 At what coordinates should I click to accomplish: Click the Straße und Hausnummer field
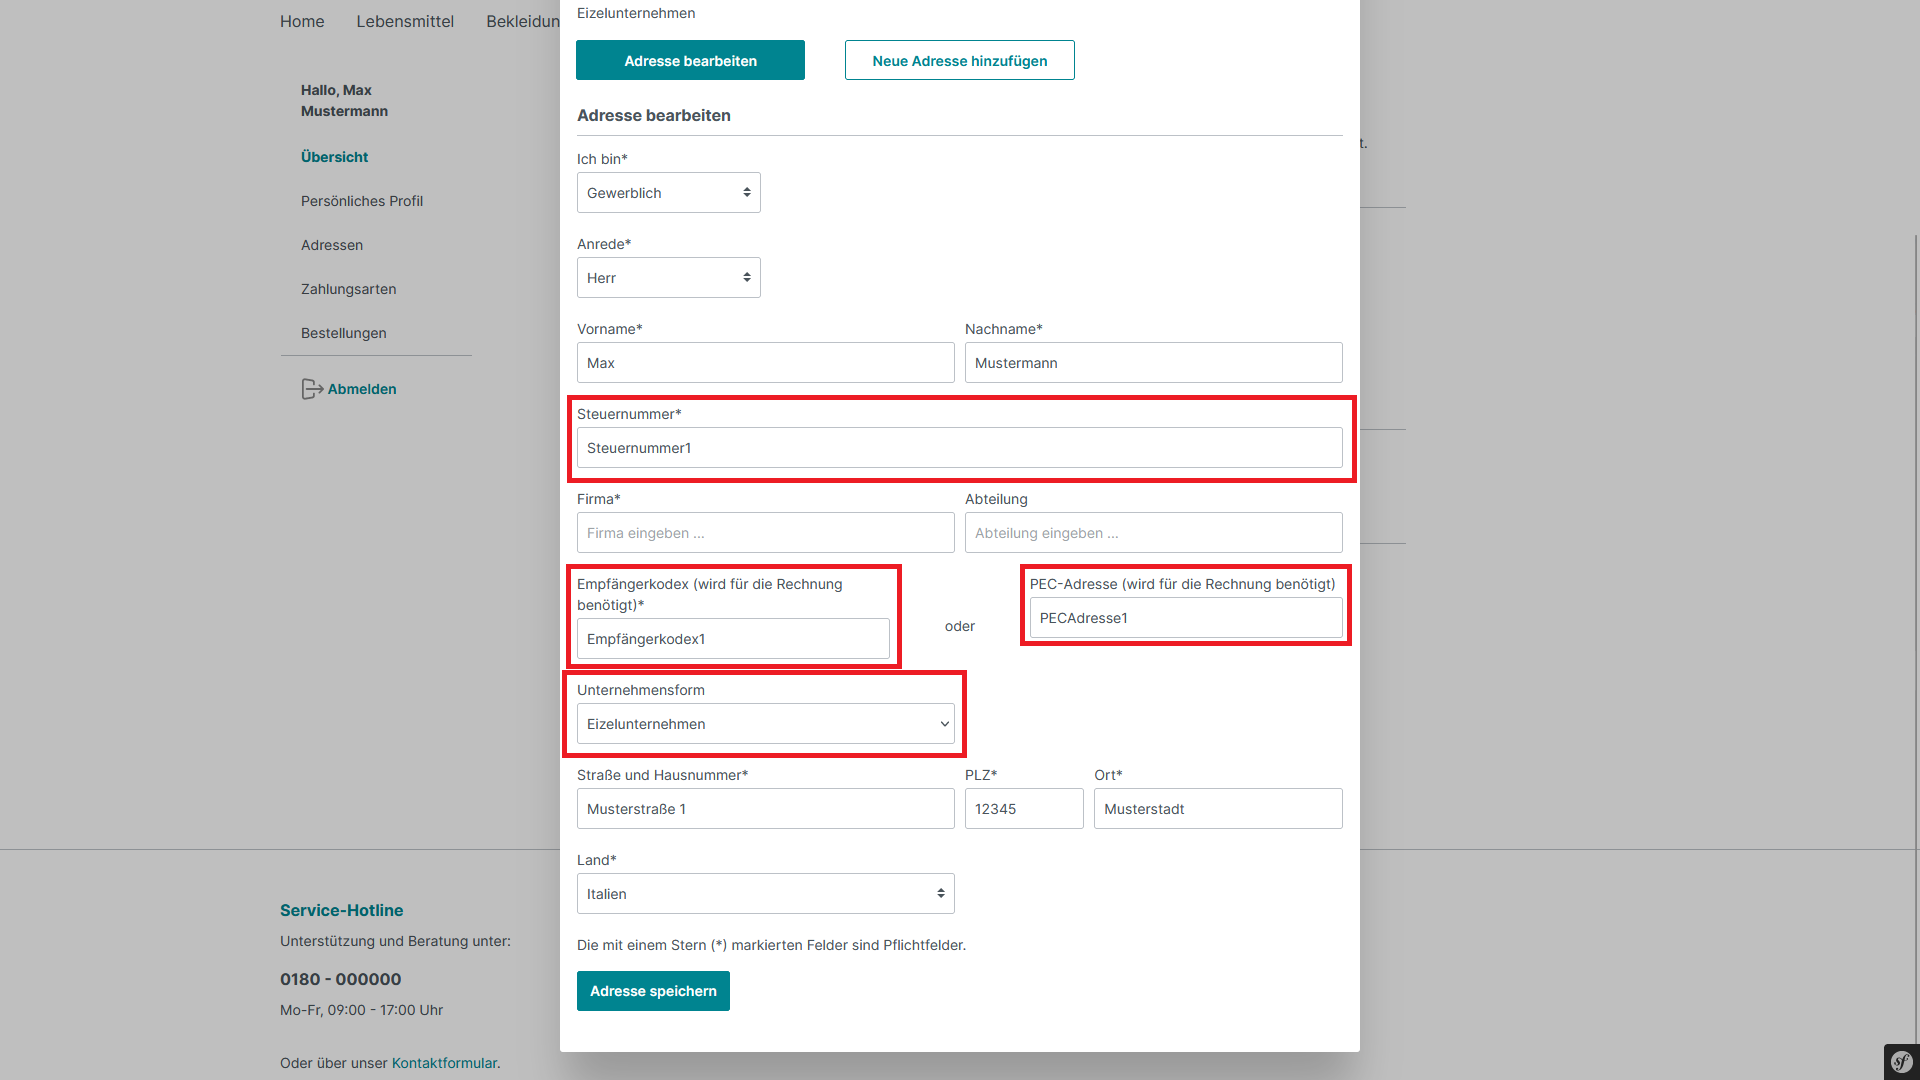(765, 809)
